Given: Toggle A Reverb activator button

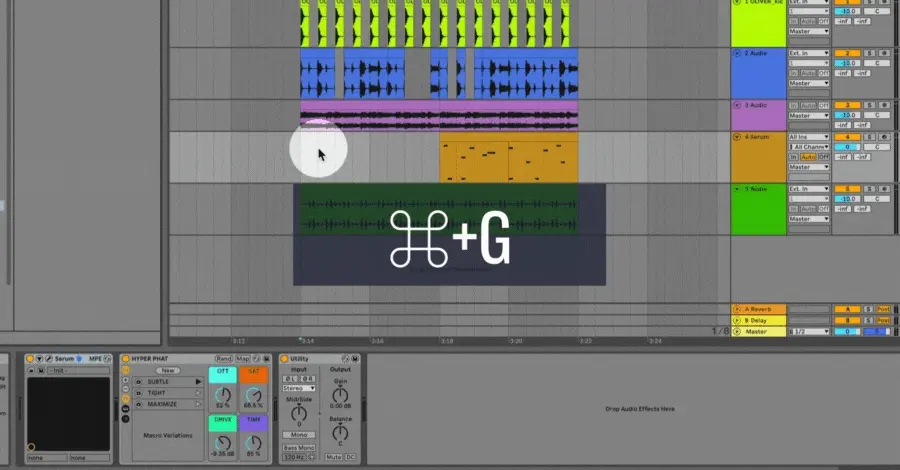Looking at the screenshot, I should 847,309.
